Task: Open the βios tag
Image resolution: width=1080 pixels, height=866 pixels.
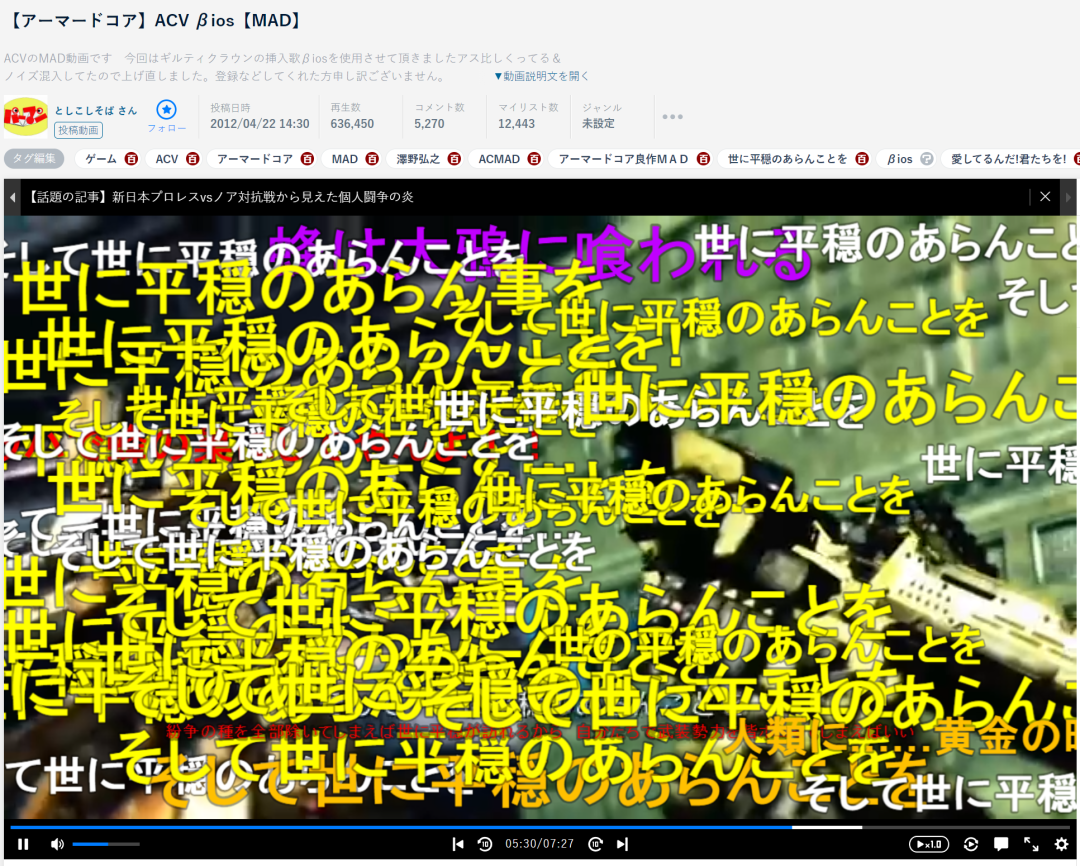Action: click(x=900, y=159)
